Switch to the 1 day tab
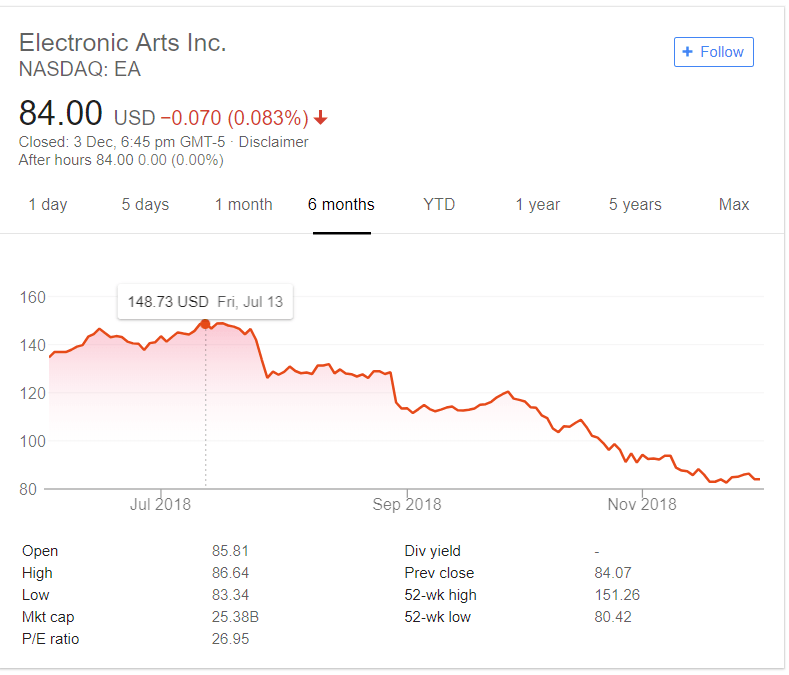Viewport: 789px width, 675px height. [48, 205]
